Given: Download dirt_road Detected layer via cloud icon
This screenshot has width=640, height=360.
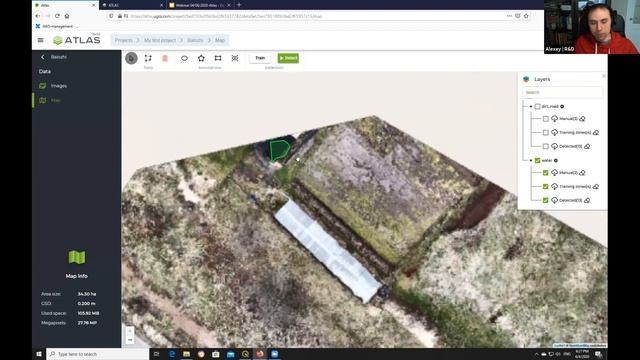Looking at the screenshot, I should point(554,146).
